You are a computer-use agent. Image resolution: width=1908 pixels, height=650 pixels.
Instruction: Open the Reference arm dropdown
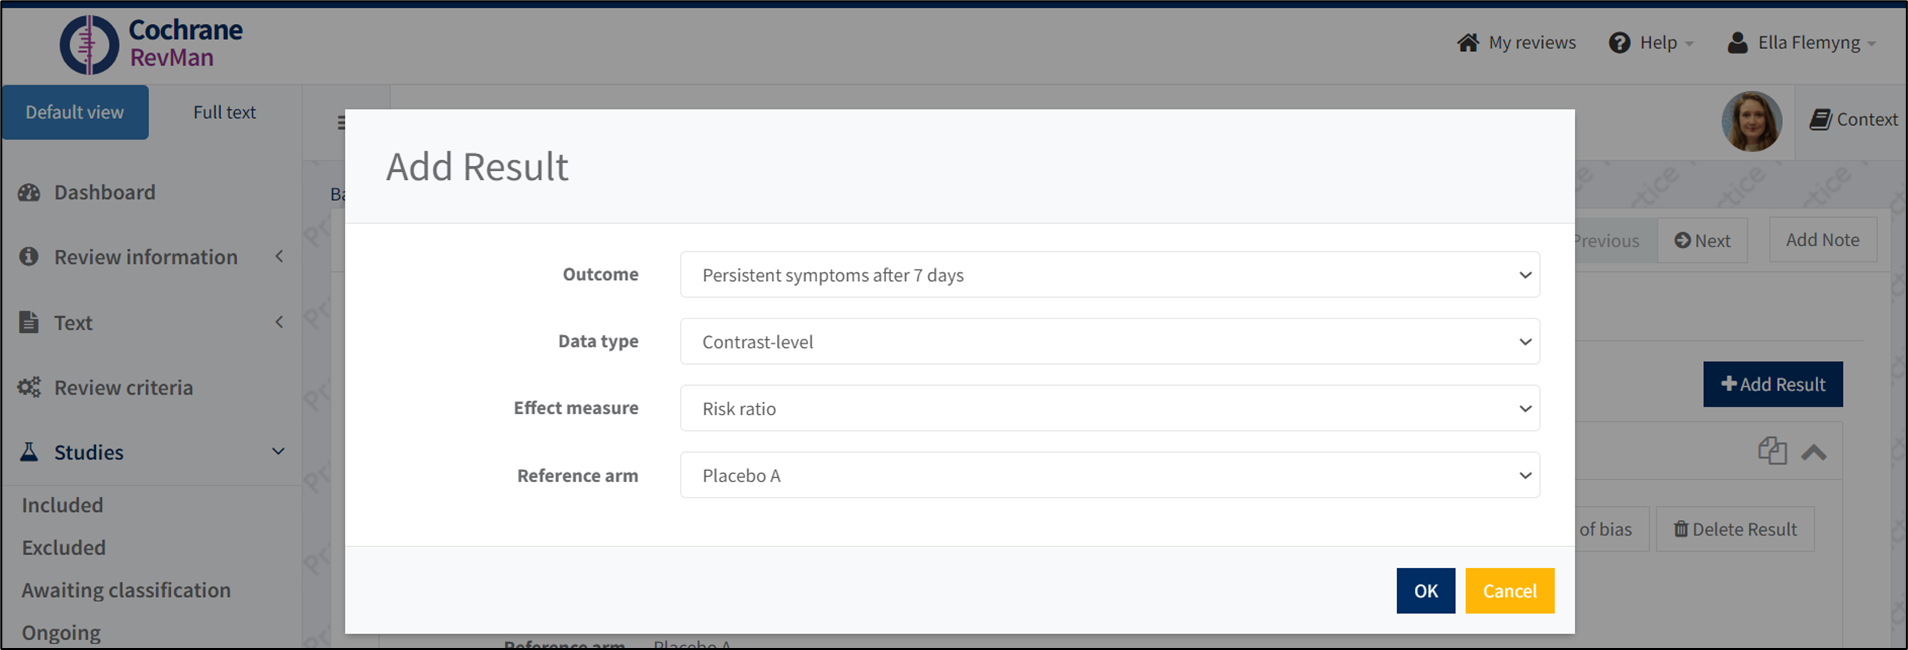pos(1109,476)
